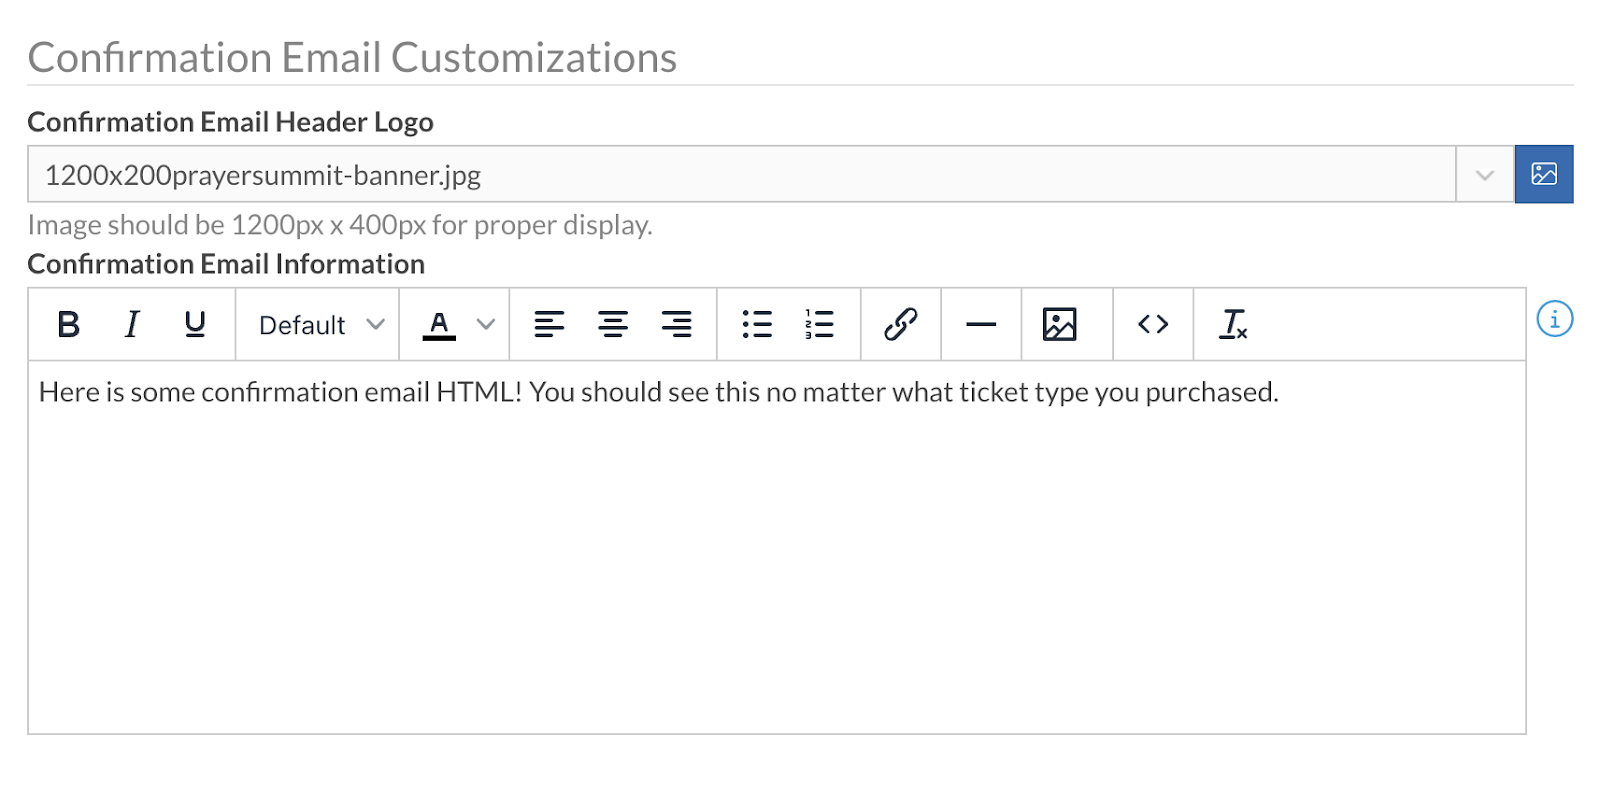
Task: Show info for Confirmation Email Information
Action: coord(1555,319)
